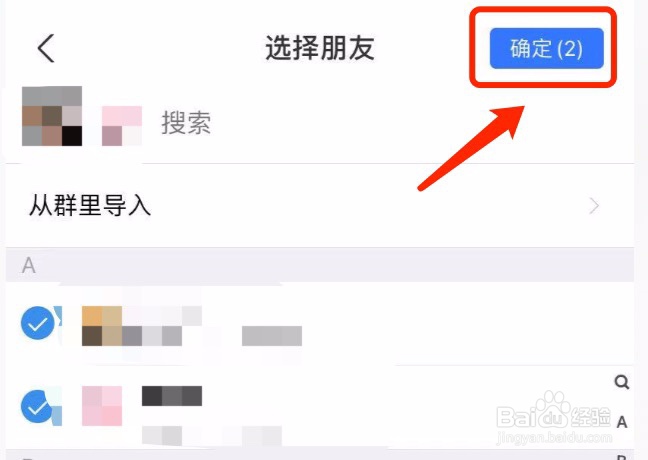Jump to letter A in the side index
Viewport: 648px width, 460px height.
622,422
